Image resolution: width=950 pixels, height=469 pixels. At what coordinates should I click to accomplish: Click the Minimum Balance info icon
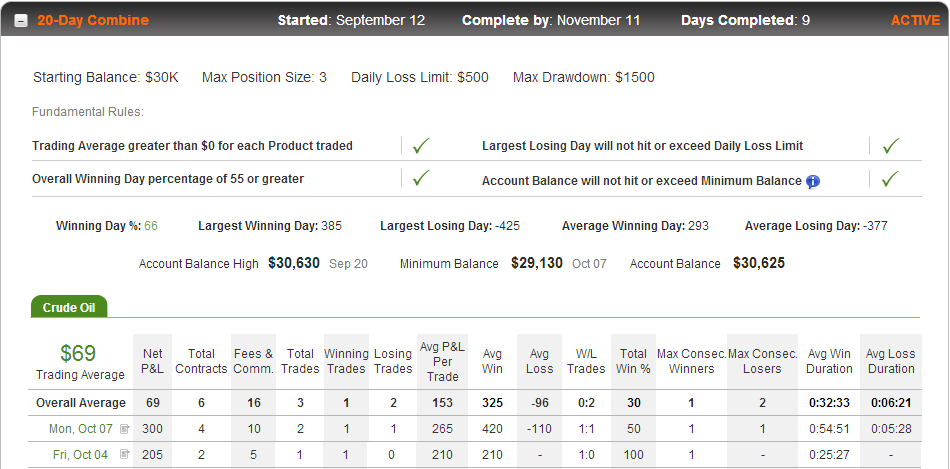pyautogui.click(x=813, y=181)
